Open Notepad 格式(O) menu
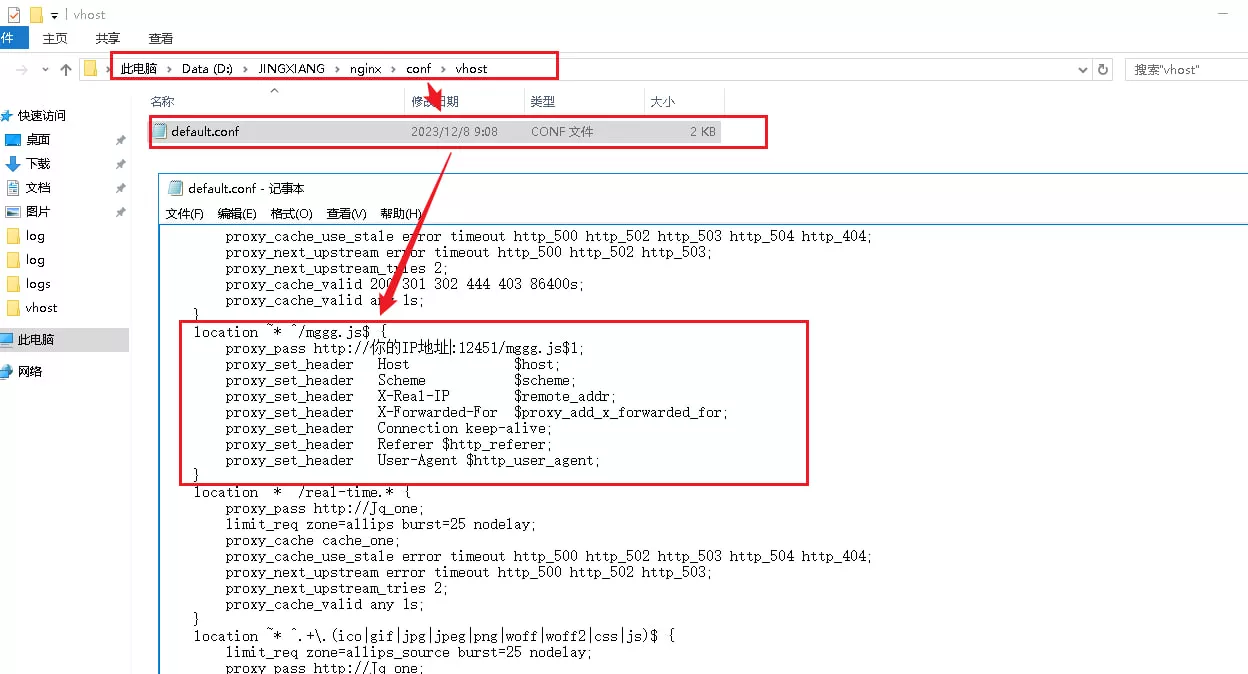Viewport: 1248px width, 674px height. pyautogui.click(x=291, y=214)
